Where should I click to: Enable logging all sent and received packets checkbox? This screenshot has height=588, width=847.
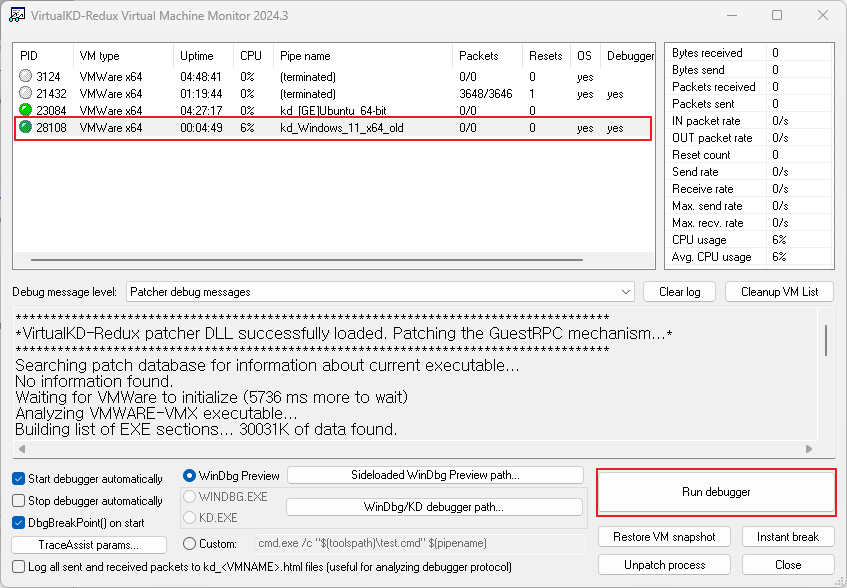[x=18, y=567]
